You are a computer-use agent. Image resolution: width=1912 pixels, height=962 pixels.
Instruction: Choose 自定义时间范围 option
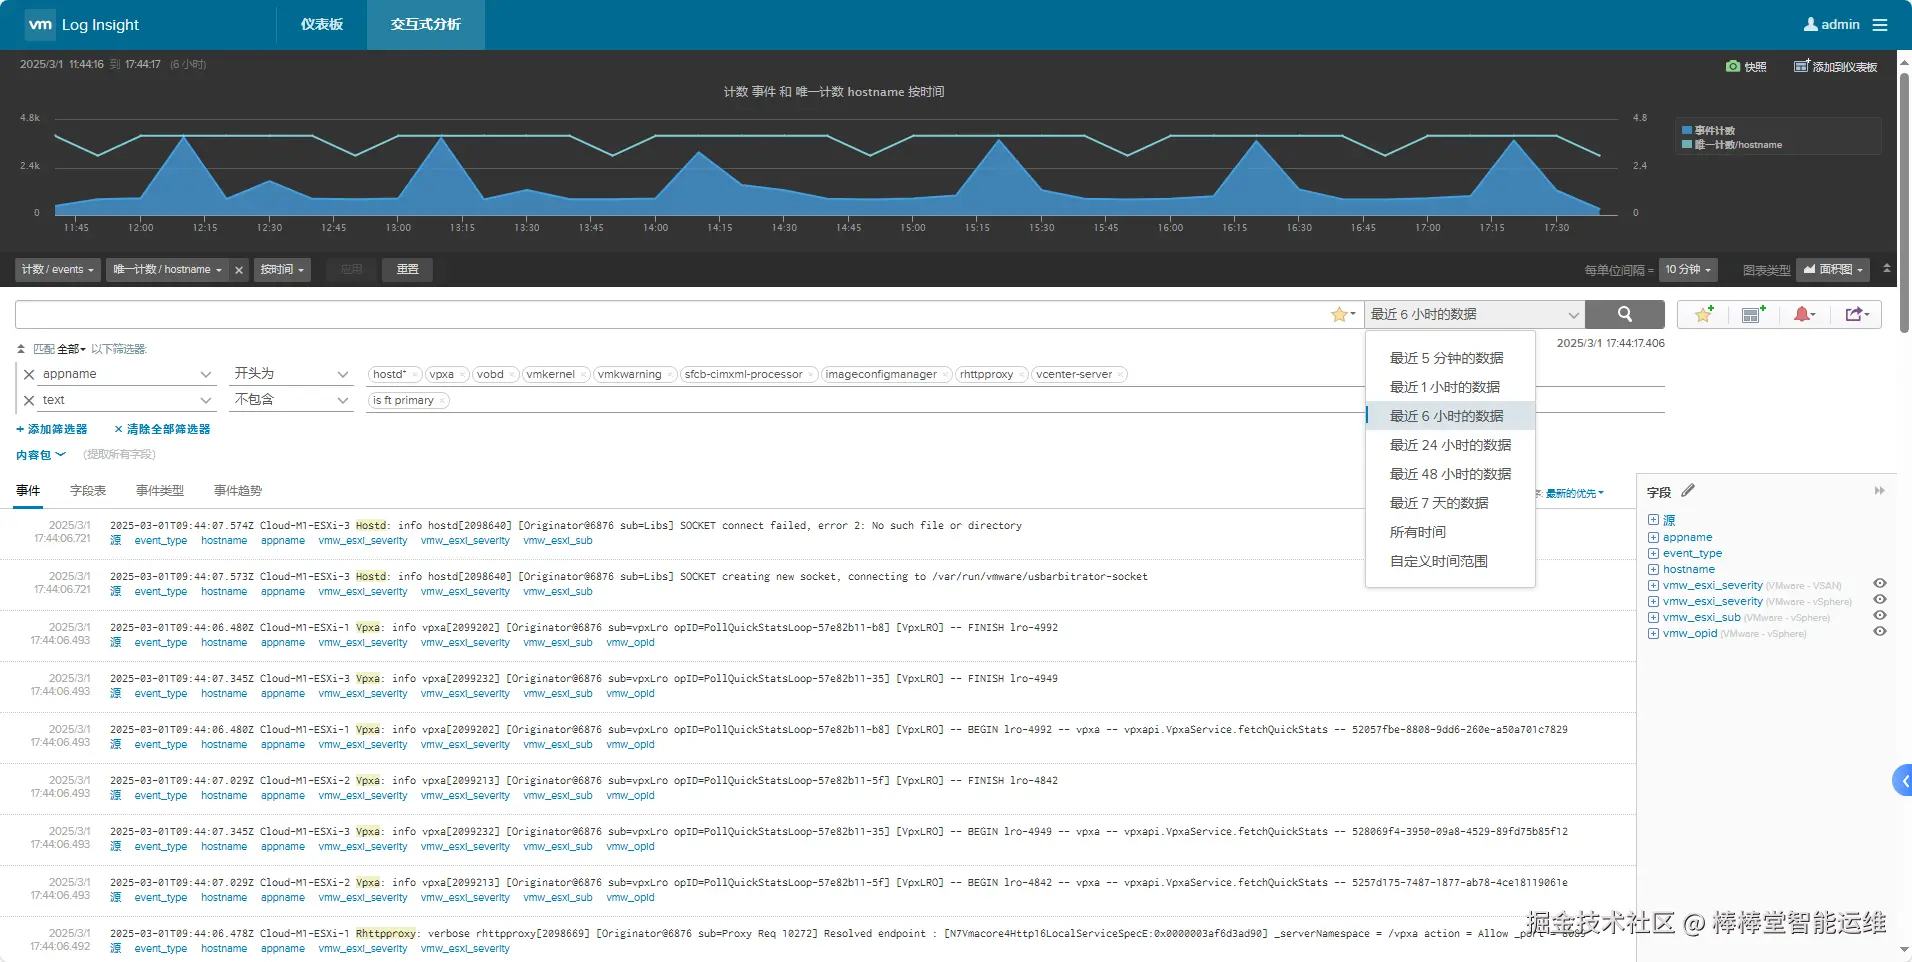coord(1450,561)
